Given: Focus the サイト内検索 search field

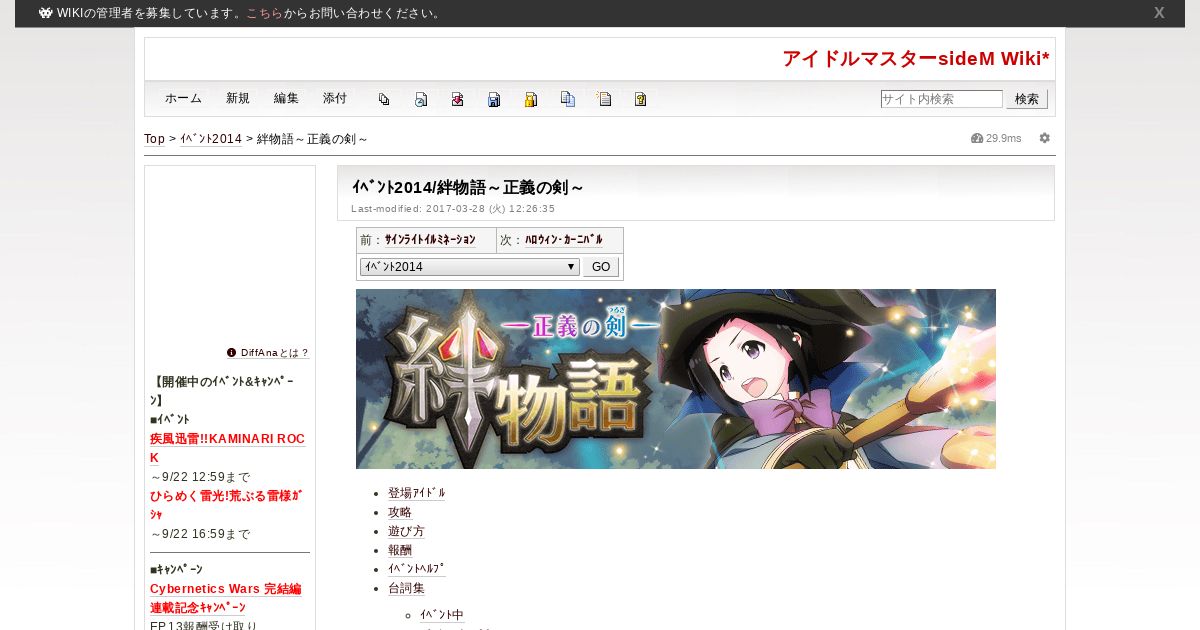Looking at the screenshot, I should pos(941,99).
